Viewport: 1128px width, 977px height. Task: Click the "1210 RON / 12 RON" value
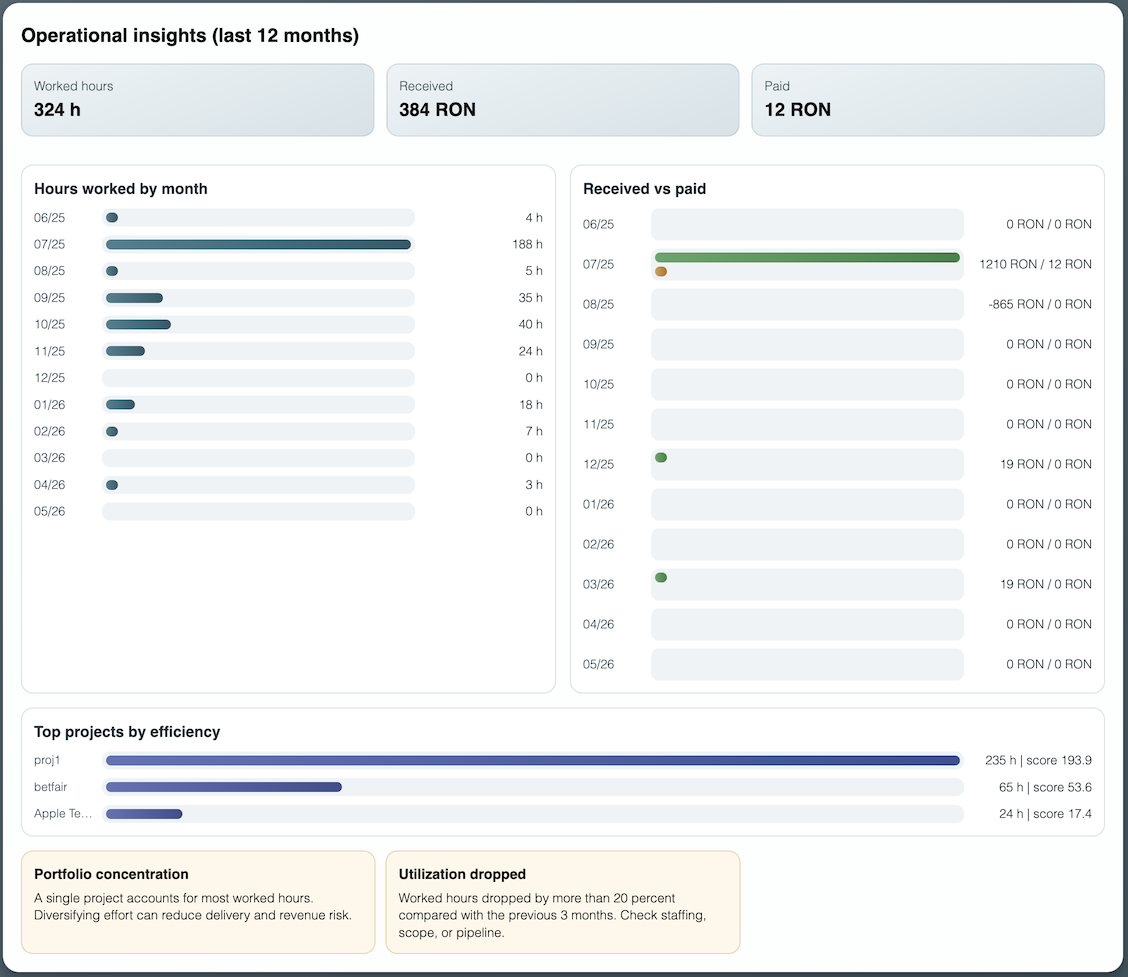(1035, 264)
